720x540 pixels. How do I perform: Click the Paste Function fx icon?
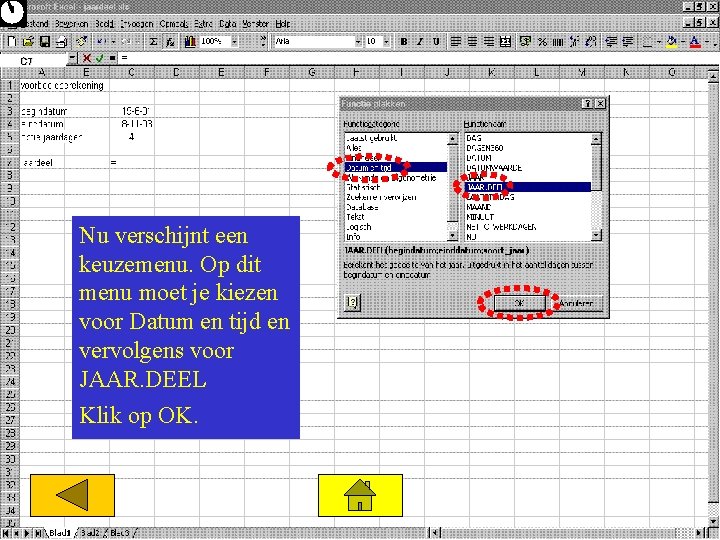170,42
